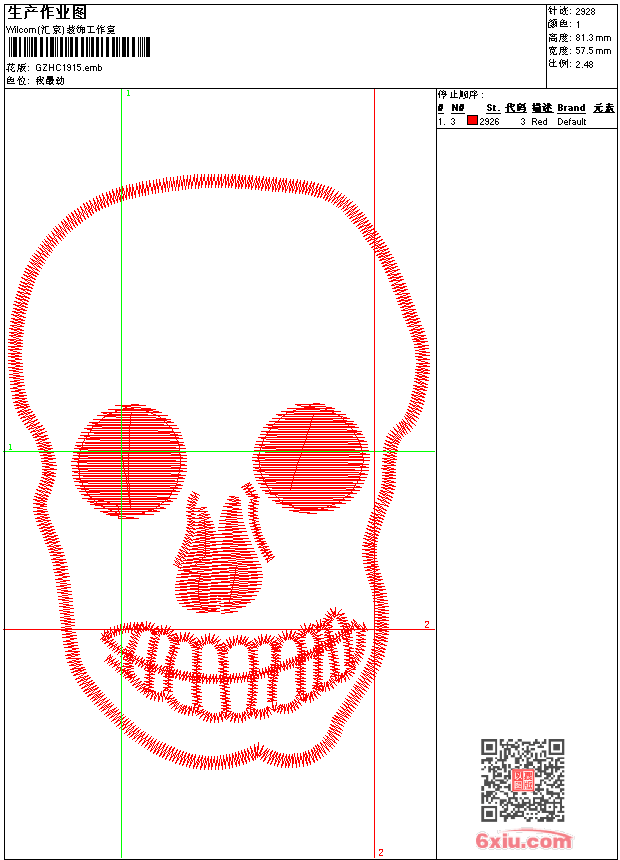Viewport: 620px width, 860px height.
Task: Click the 描述 column header
Action: [x=541, y=108]
